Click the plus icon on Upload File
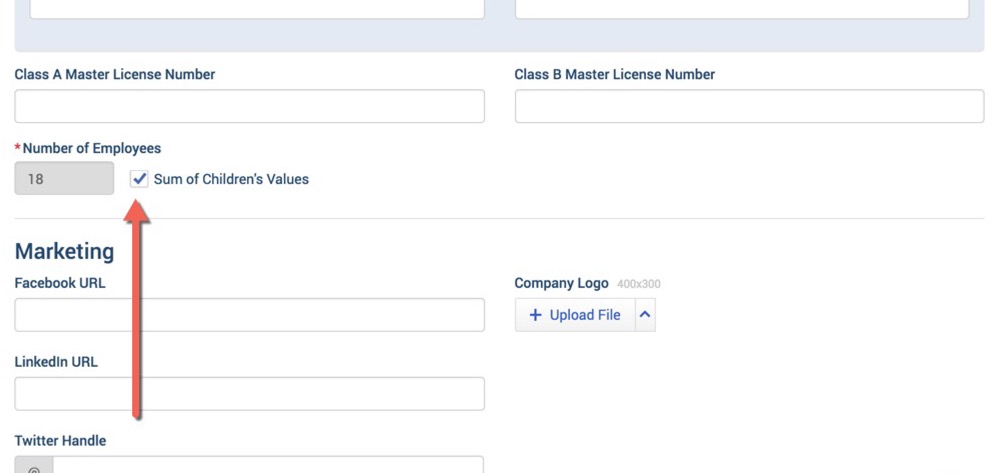 click(535, 315)
